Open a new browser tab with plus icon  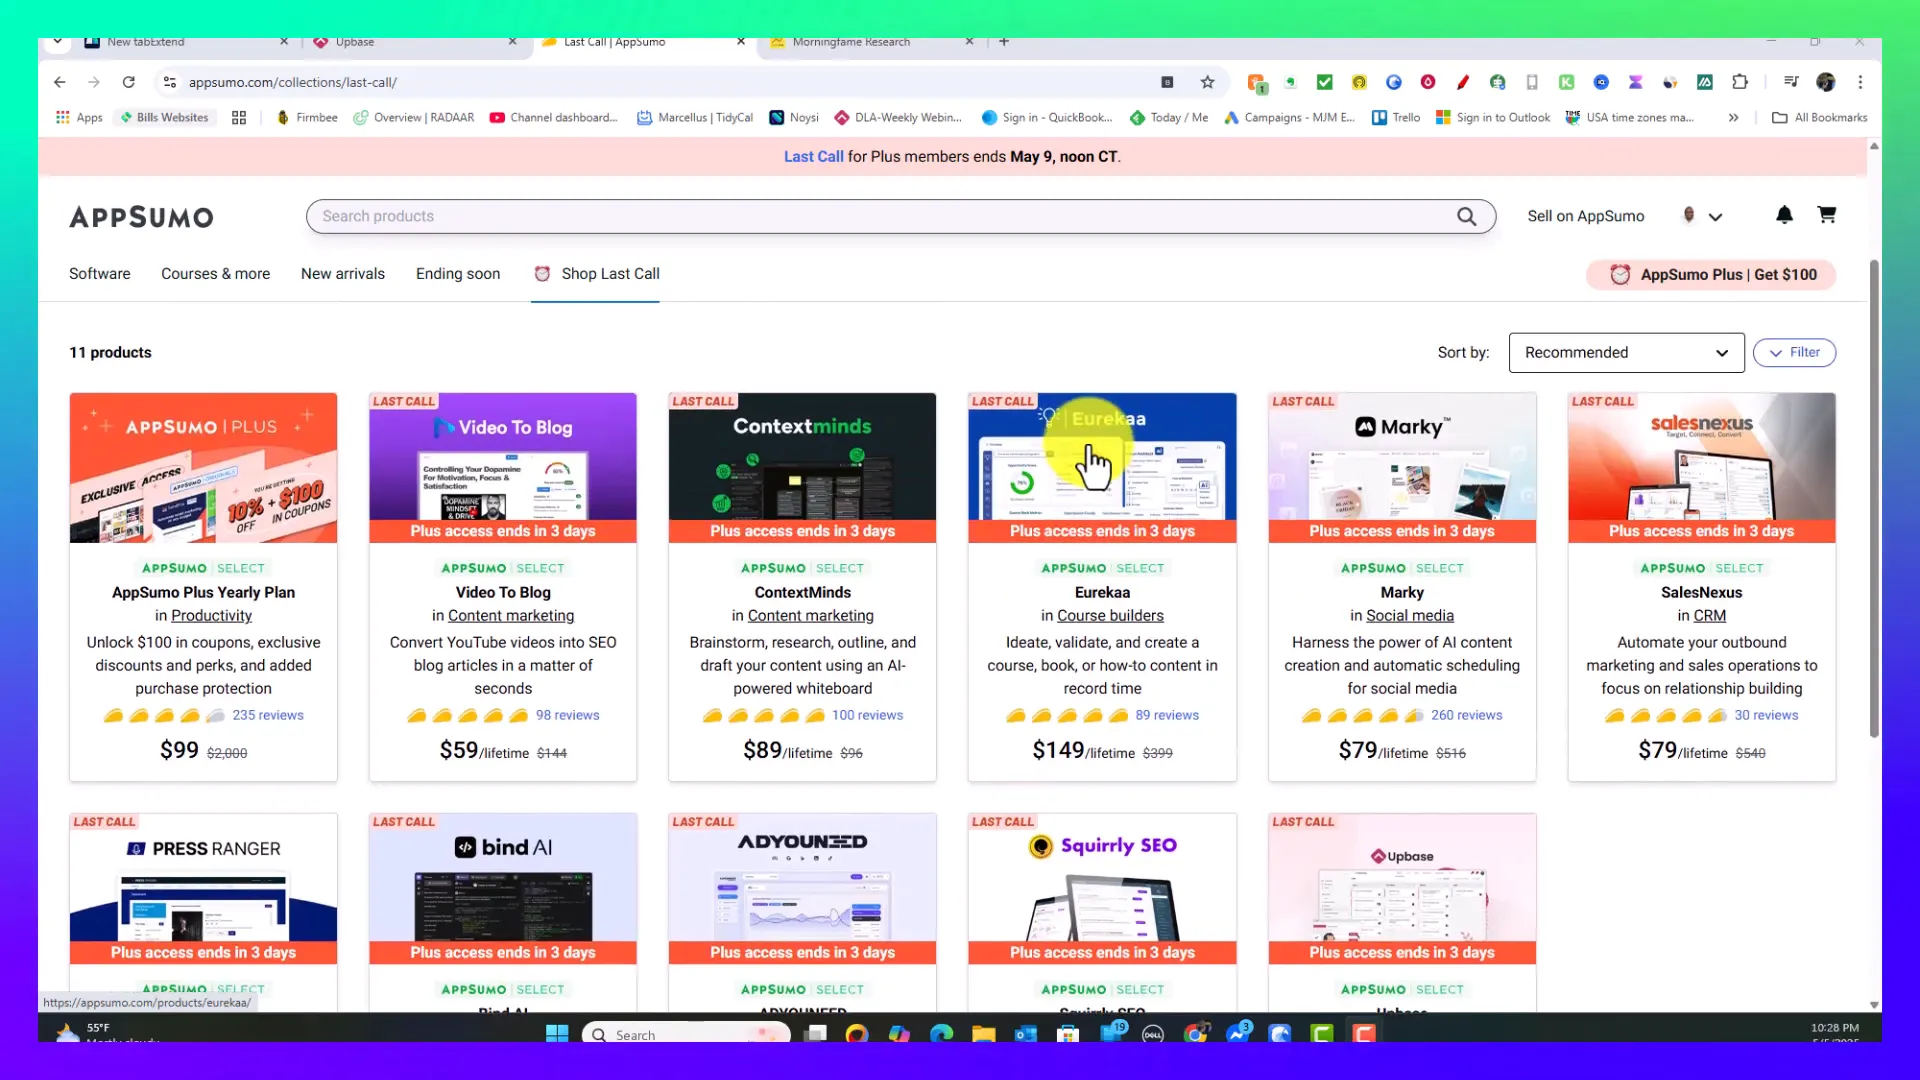pyautogui.click(x=1004, y=42)
